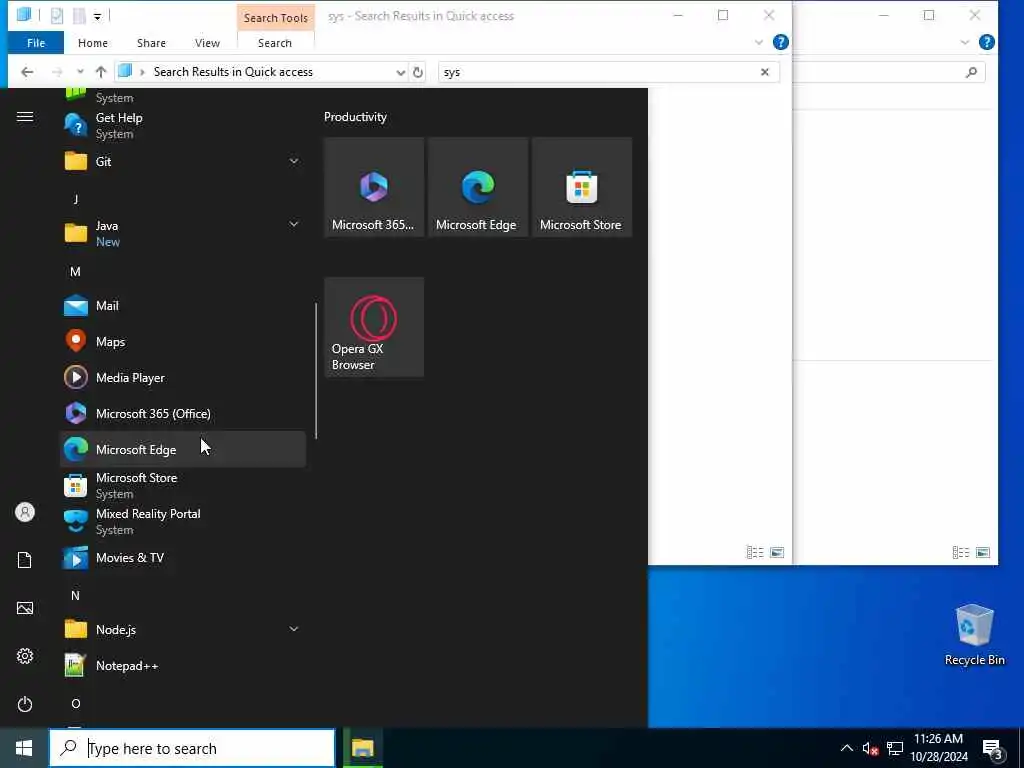The image size is (1024, 768).
Task: Open Help in the back Explorer window
Action: point(987,42)
